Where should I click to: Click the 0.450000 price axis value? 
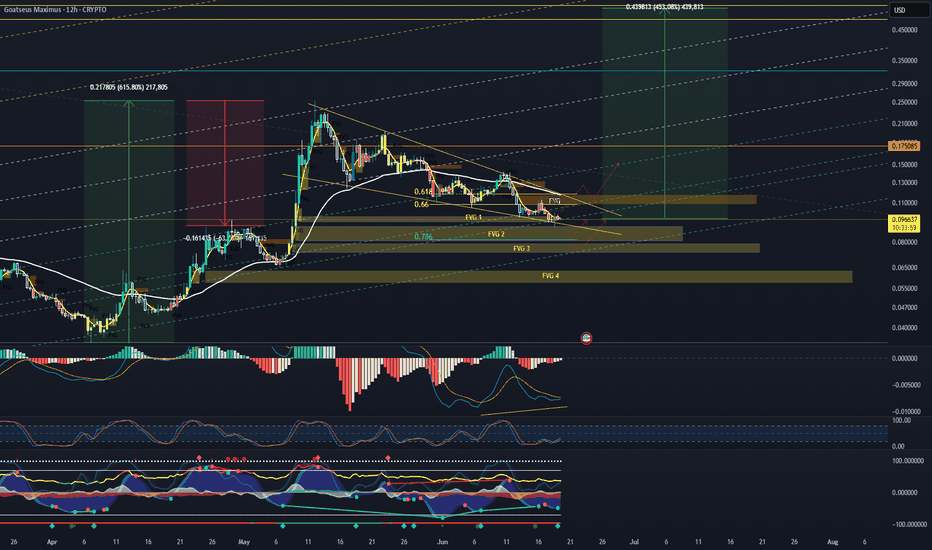coord(904,30)
